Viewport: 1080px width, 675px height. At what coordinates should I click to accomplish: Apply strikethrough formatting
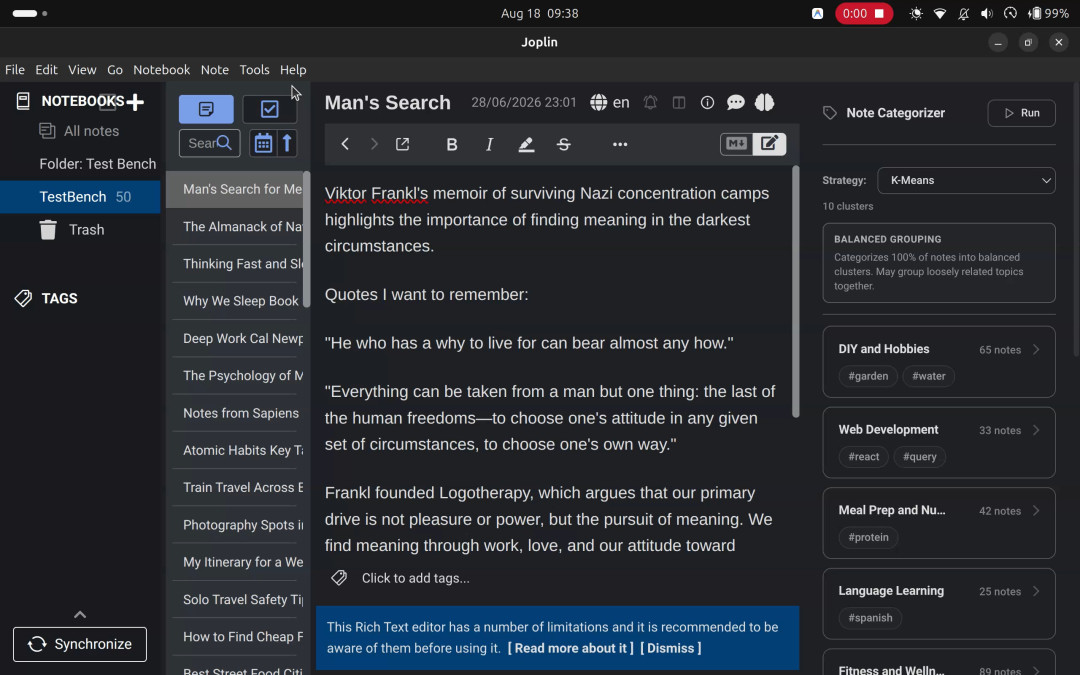563,144
